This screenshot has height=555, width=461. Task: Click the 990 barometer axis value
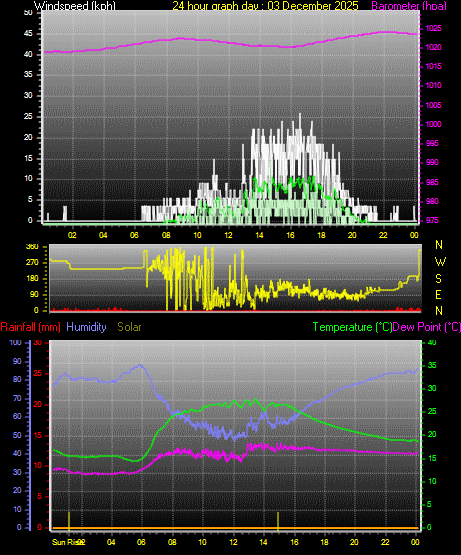point(432,162)
